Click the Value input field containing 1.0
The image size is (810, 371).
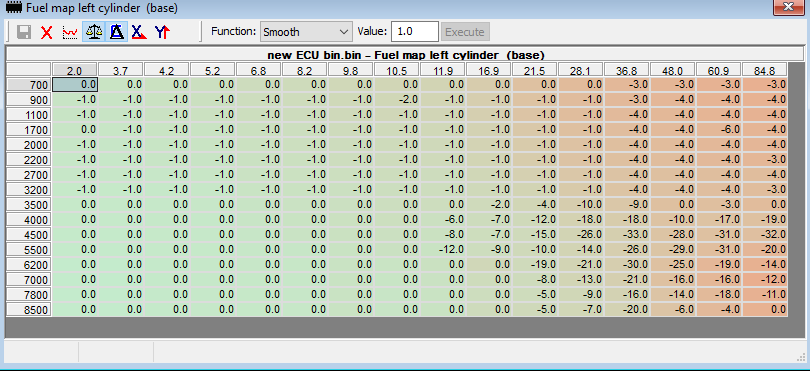pos(415,32)
